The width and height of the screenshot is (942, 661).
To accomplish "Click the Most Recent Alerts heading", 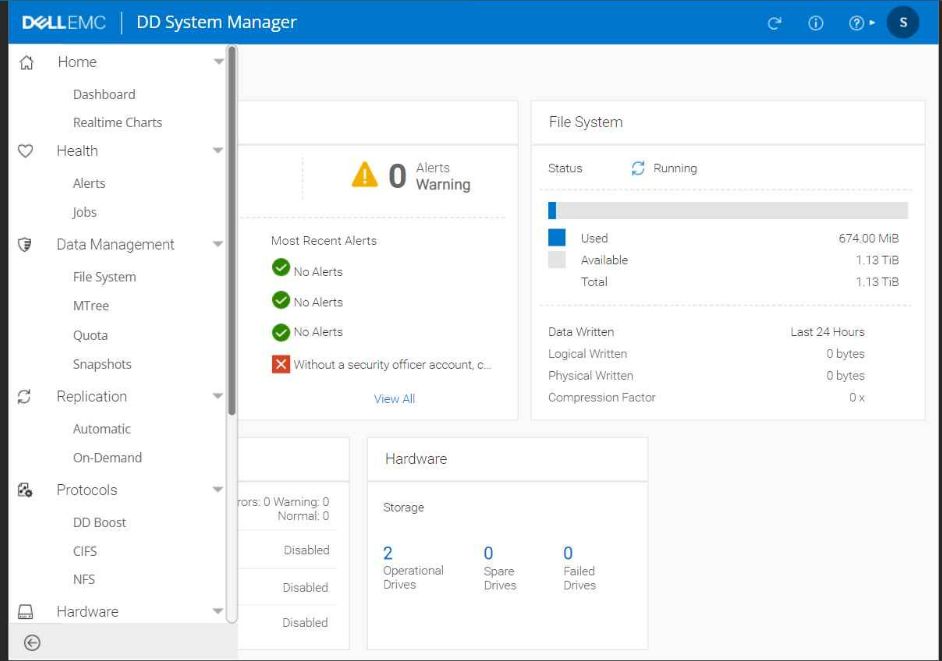I will pos(324,240).
